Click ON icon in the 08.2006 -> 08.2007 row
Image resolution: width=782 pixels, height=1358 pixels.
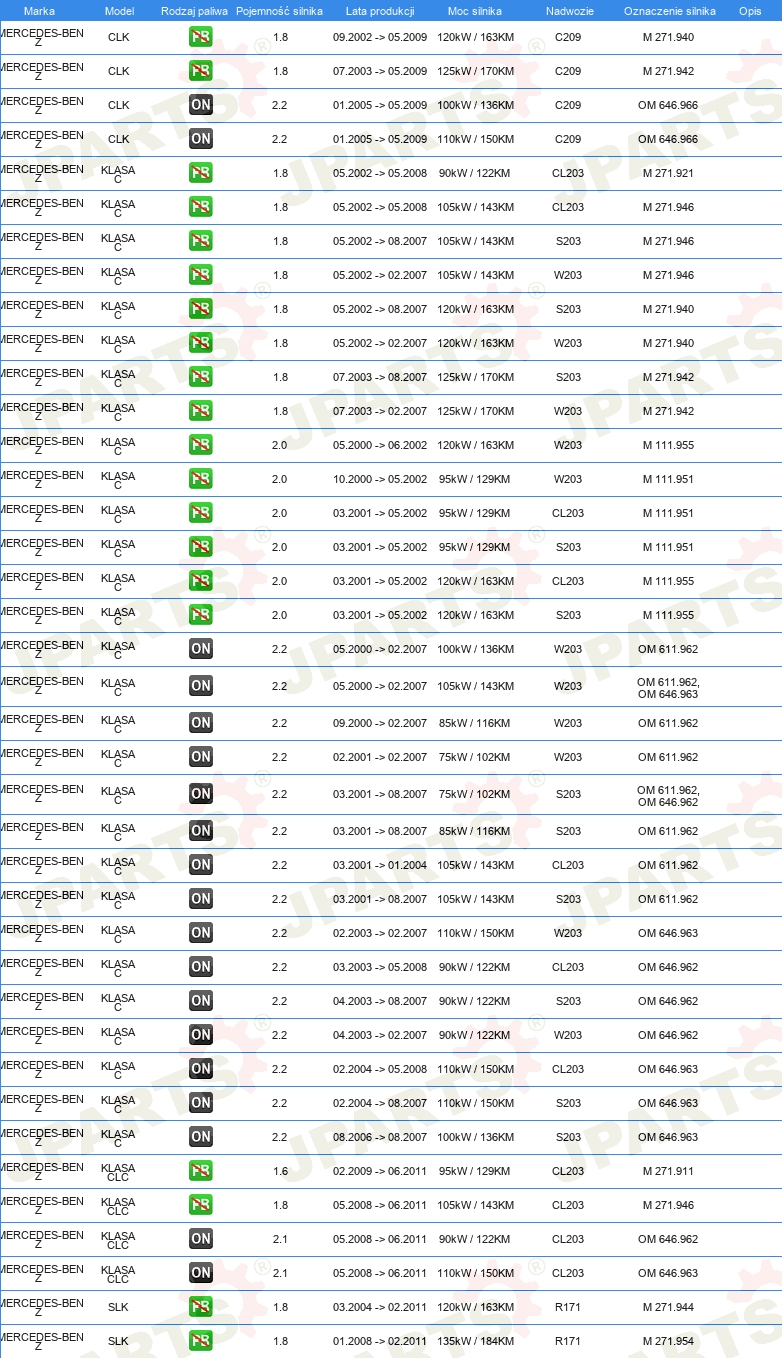[x=201, y=1137]
